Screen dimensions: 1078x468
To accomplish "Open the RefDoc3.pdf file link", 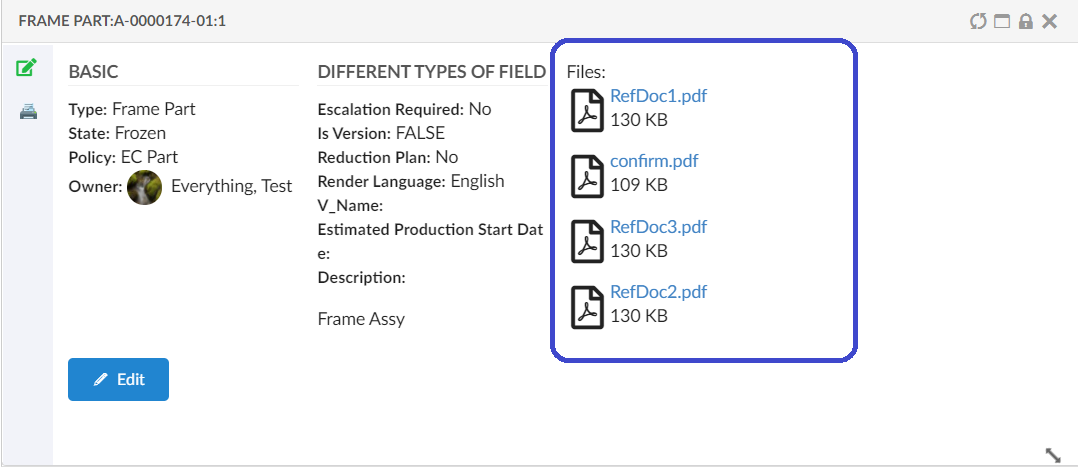I will point(658,227).
